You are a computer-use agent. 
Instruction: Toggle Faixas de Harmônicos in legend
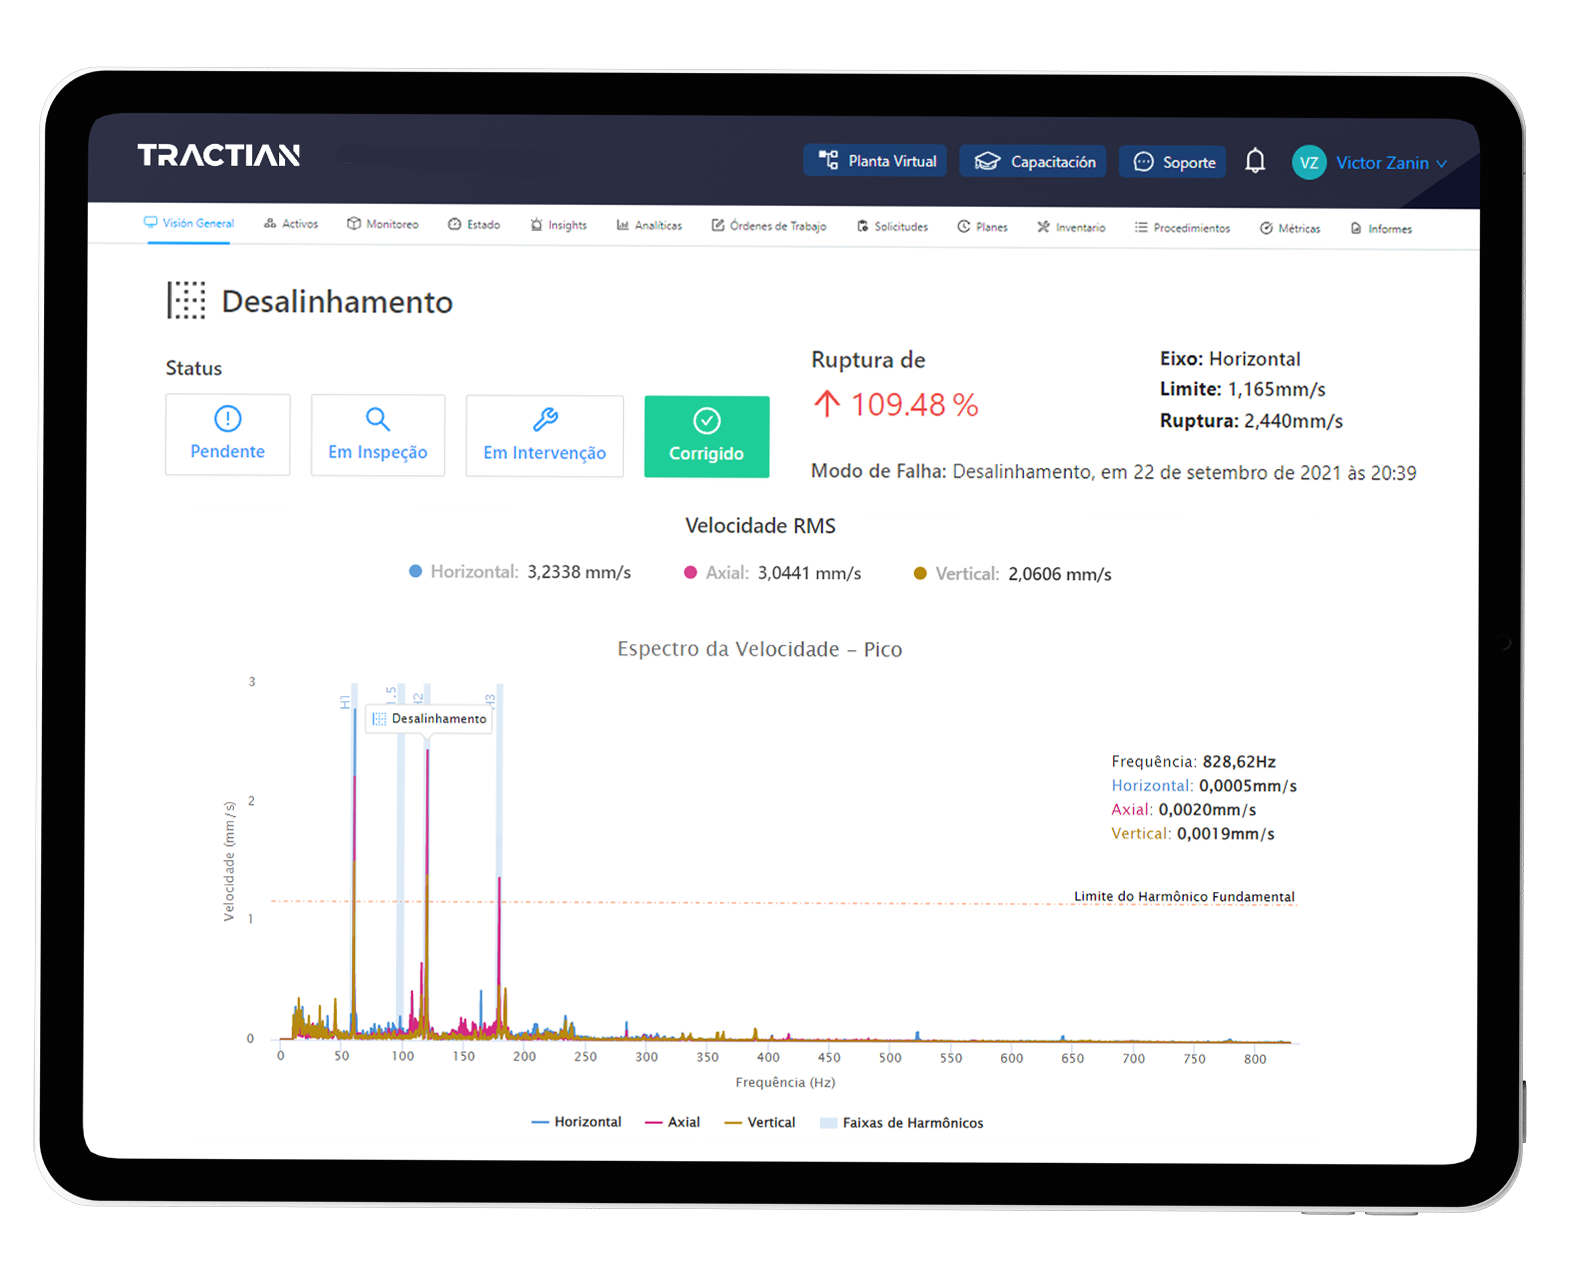point(901,1123)
